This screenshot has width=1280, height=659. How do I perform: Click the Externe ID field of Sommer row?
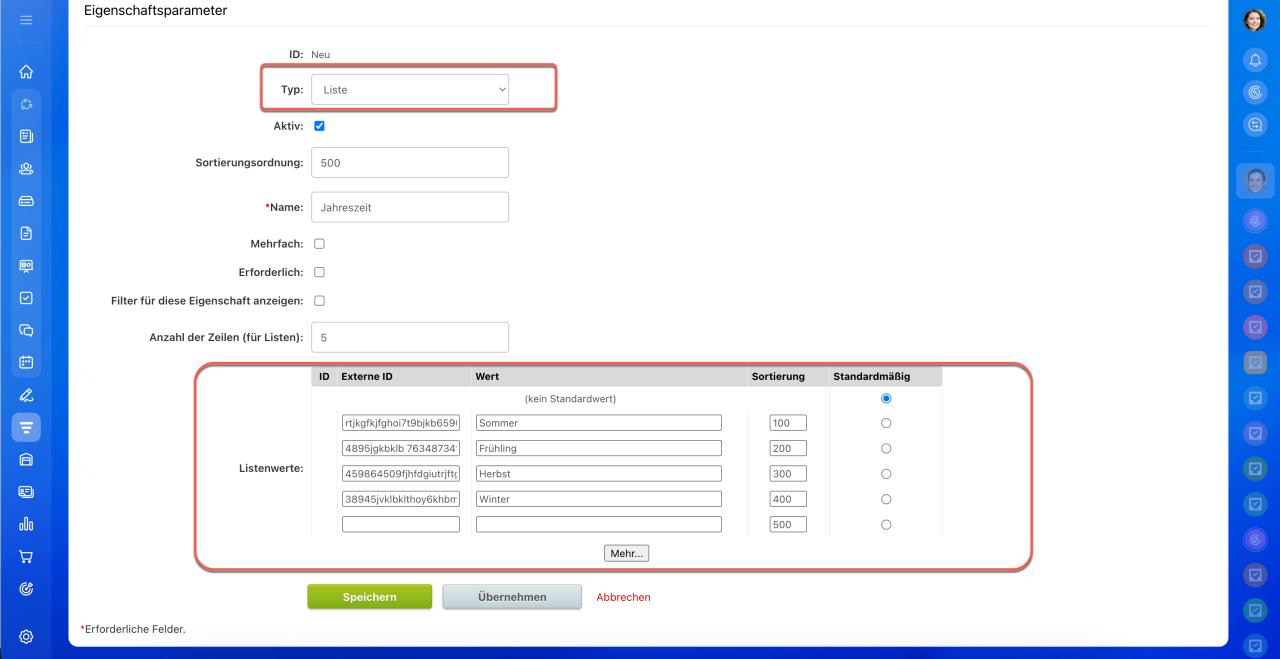[x=401, y=423]
